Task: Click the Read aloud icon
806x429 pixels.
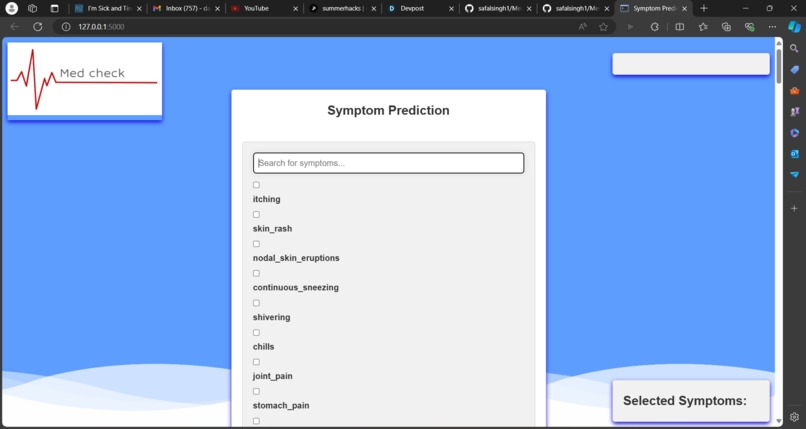Action: click(582, 27)
